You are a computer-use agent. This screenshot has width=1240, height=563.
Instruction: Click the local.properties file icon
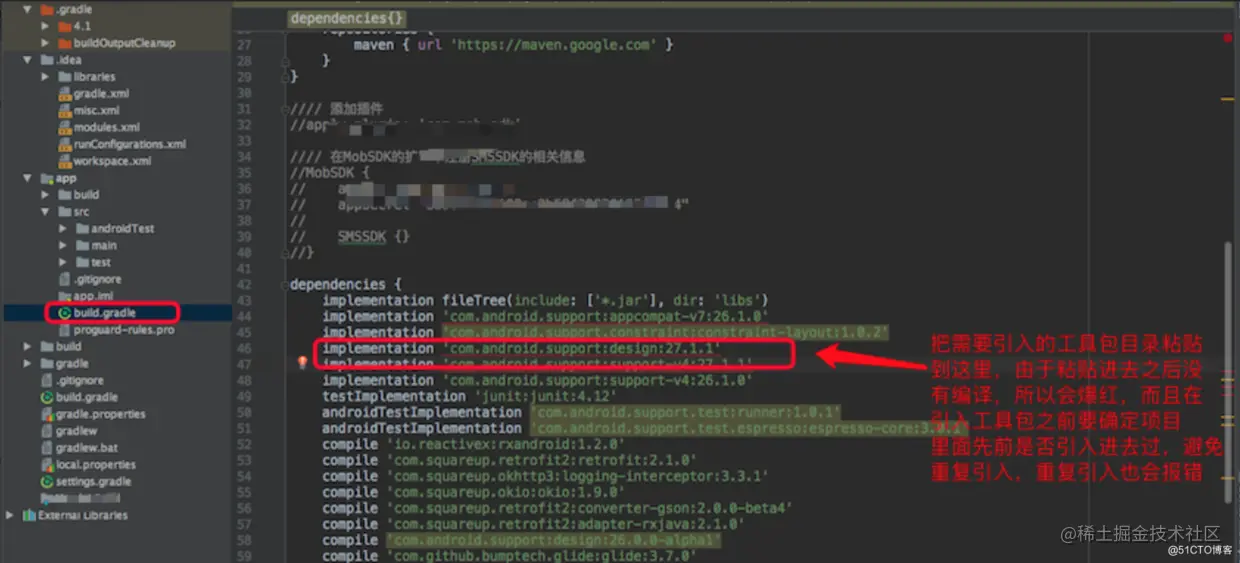[x=47, y=465]
